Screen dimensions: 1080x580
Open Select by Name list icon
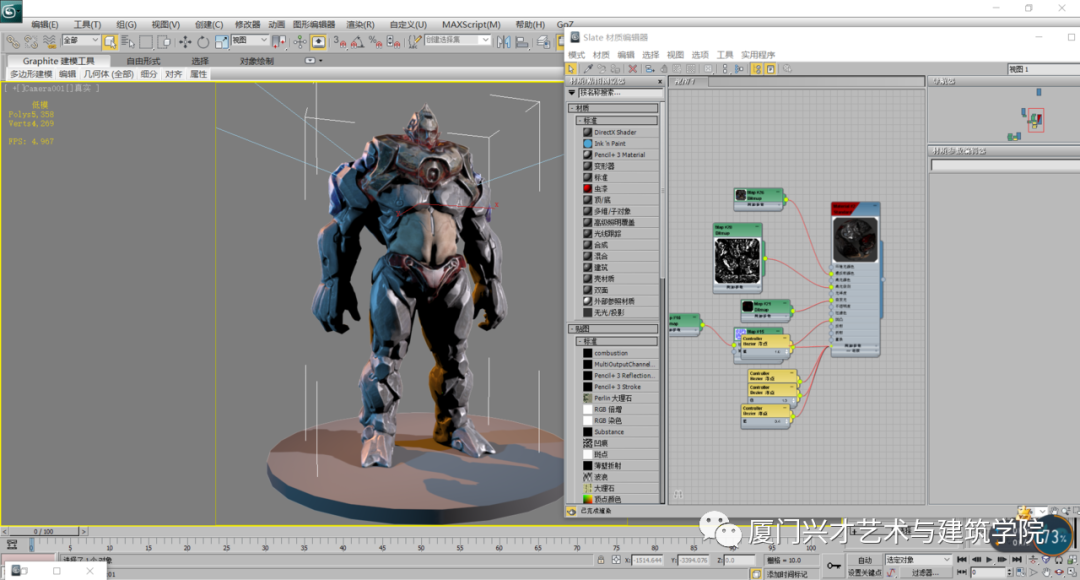click(128, 41)
